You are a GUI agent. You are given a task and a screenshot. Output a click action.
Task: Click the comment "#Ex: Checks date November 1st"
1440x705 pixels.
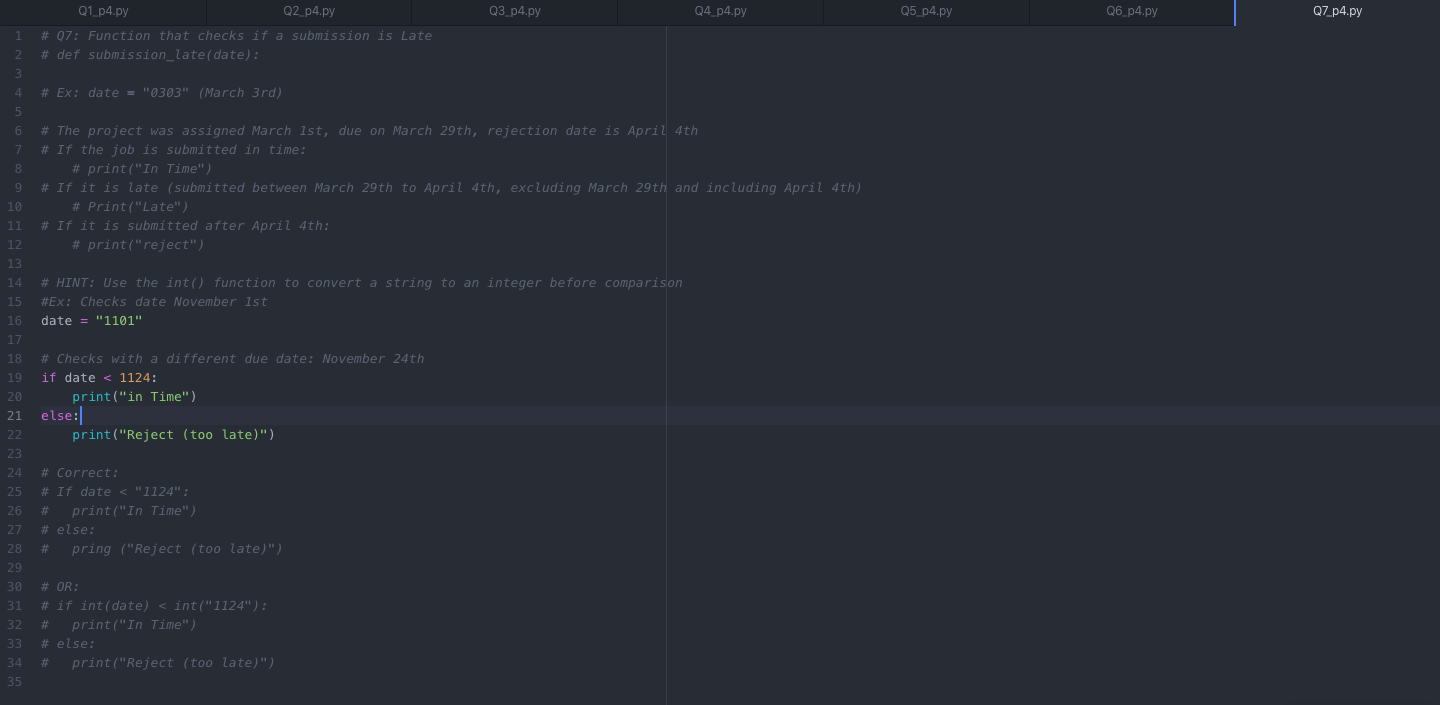(154, 302)
